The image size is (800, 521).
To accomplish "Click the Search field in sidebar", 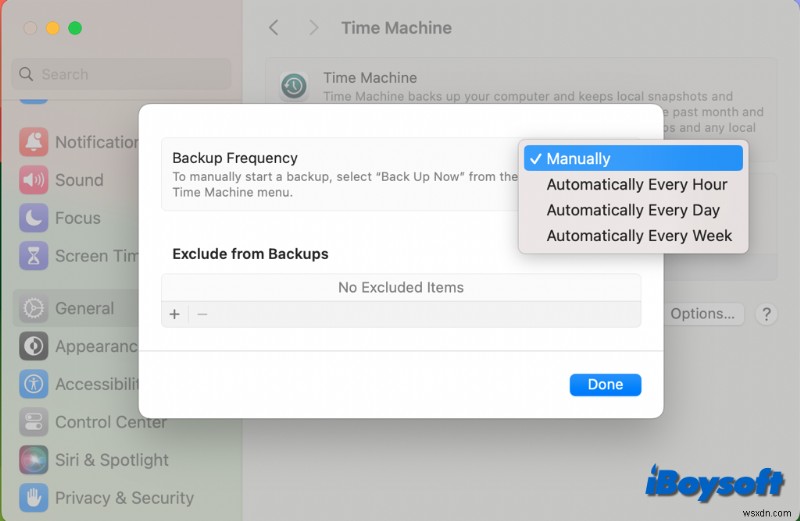I will (x=121, y=74).
